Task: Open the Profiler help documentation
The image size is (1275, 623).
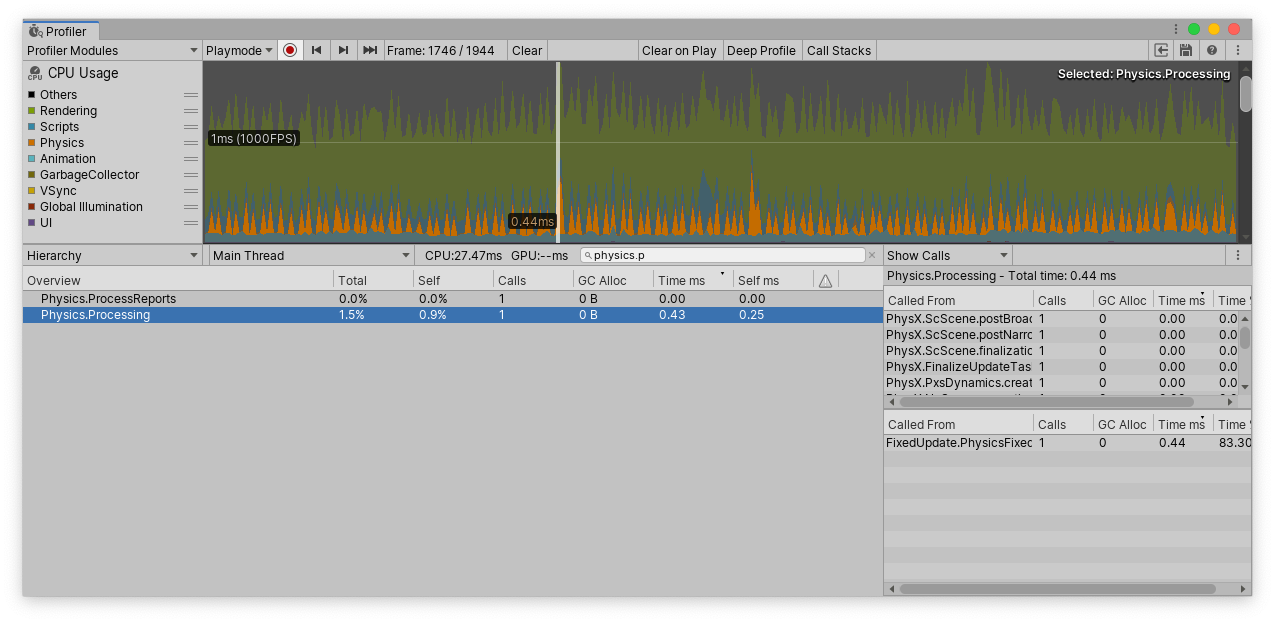Action: coord(1211,50)
